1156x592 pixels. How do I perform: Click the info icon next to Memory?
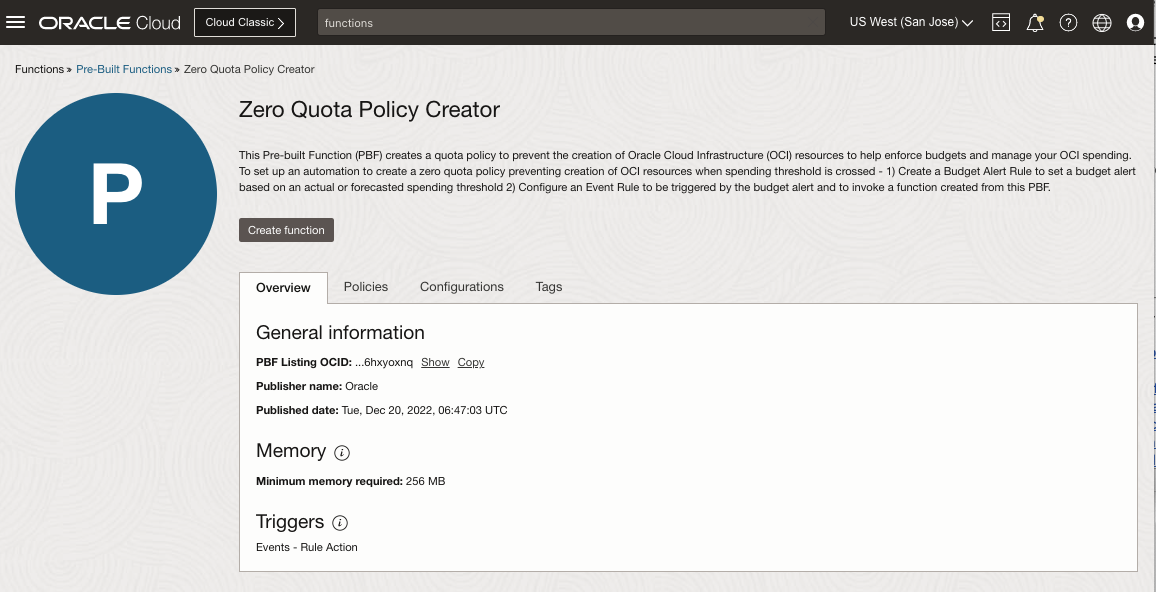click(341, 453)
